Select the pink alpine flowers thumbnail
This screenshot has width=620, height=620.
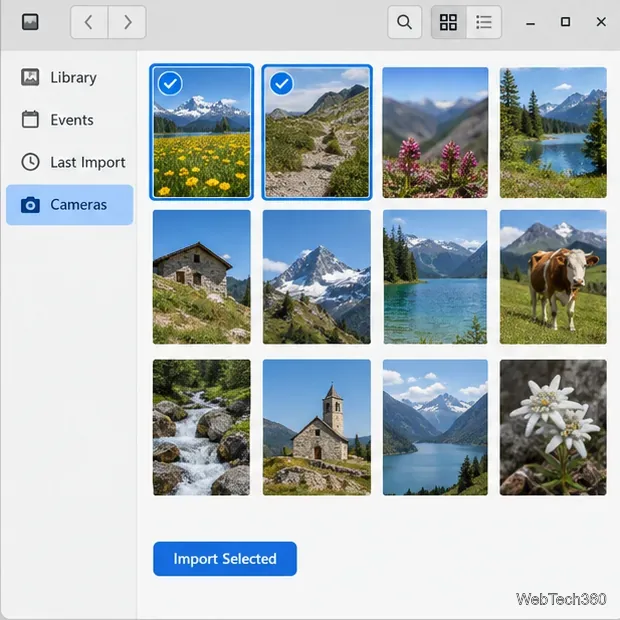point(435,132)
